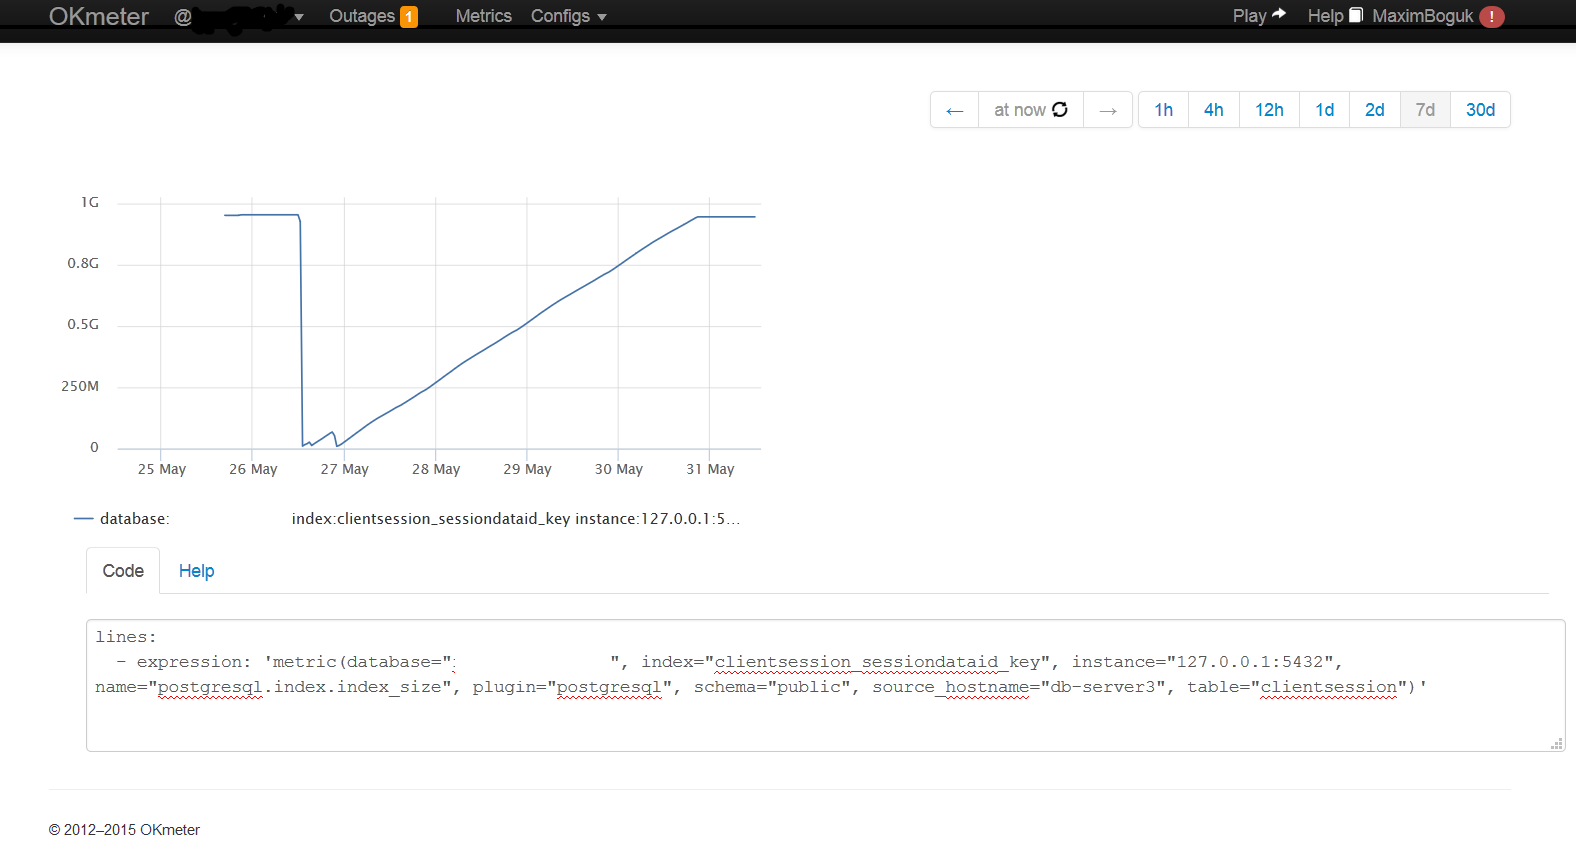
Task: Expand the project selector dropdown arrow
Action: [x=299, y=17]
